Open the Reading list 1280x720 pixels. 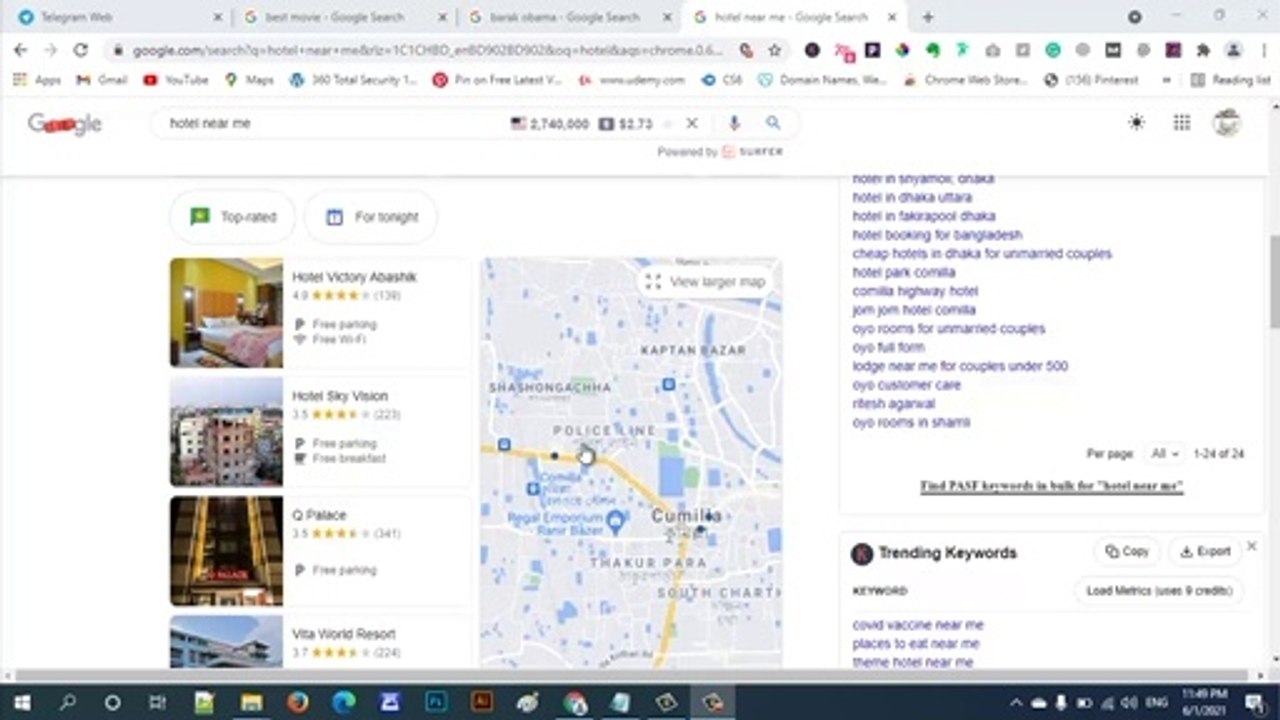1230,80
